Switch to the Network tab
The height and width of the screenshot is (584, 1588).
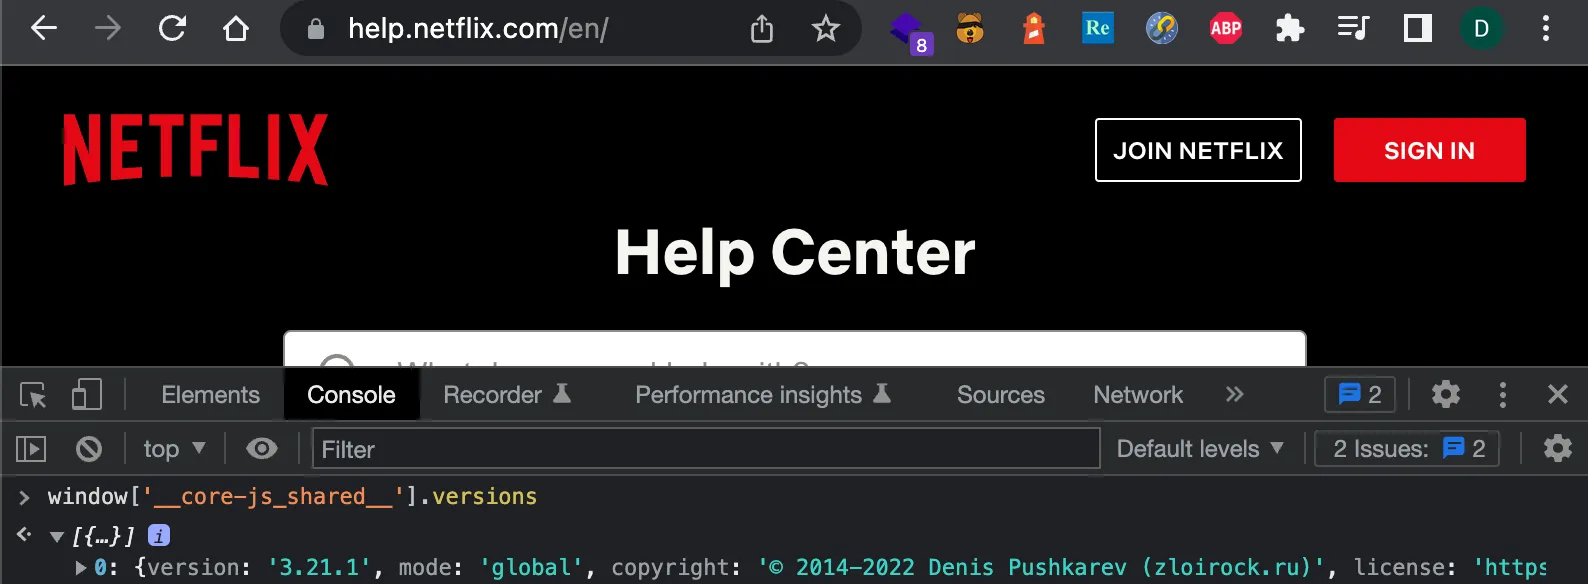pos(1138,395)
